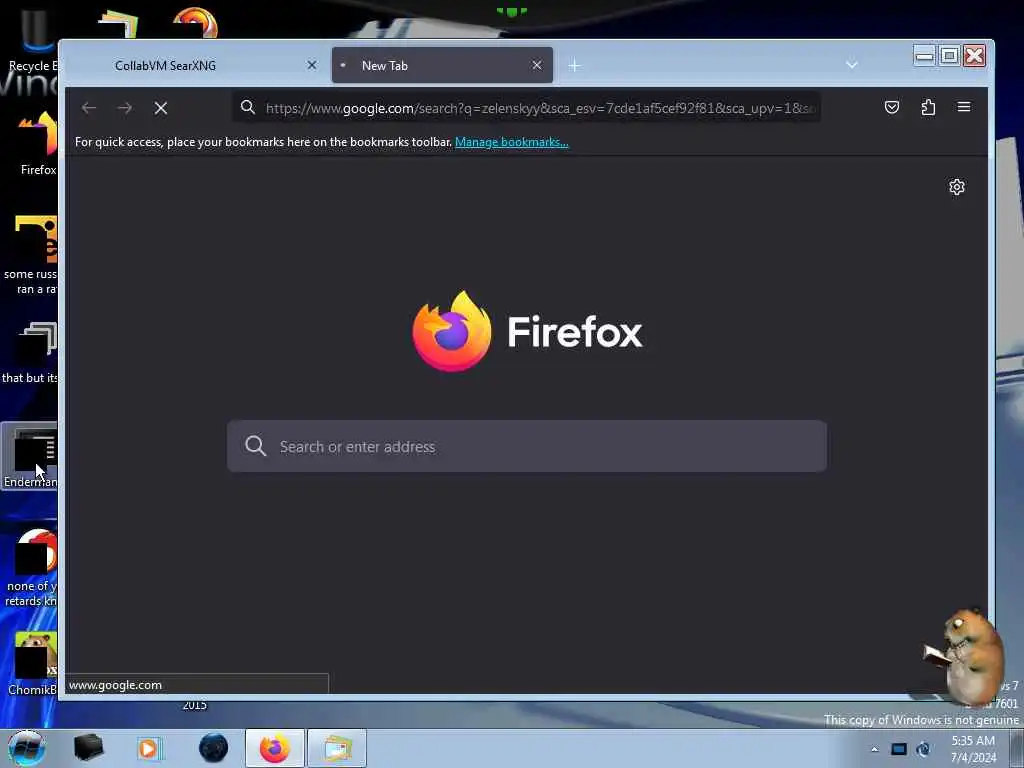The image size is (1024, 768).
Task: Go back to previous page
Action: 89,108
